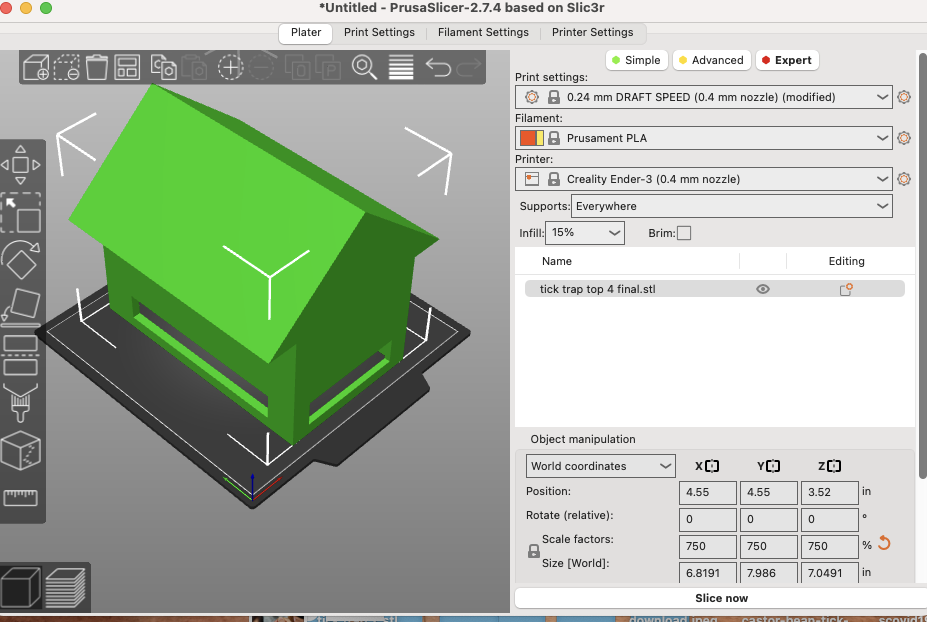Click the Size Z input field

(x=829, y=572)
